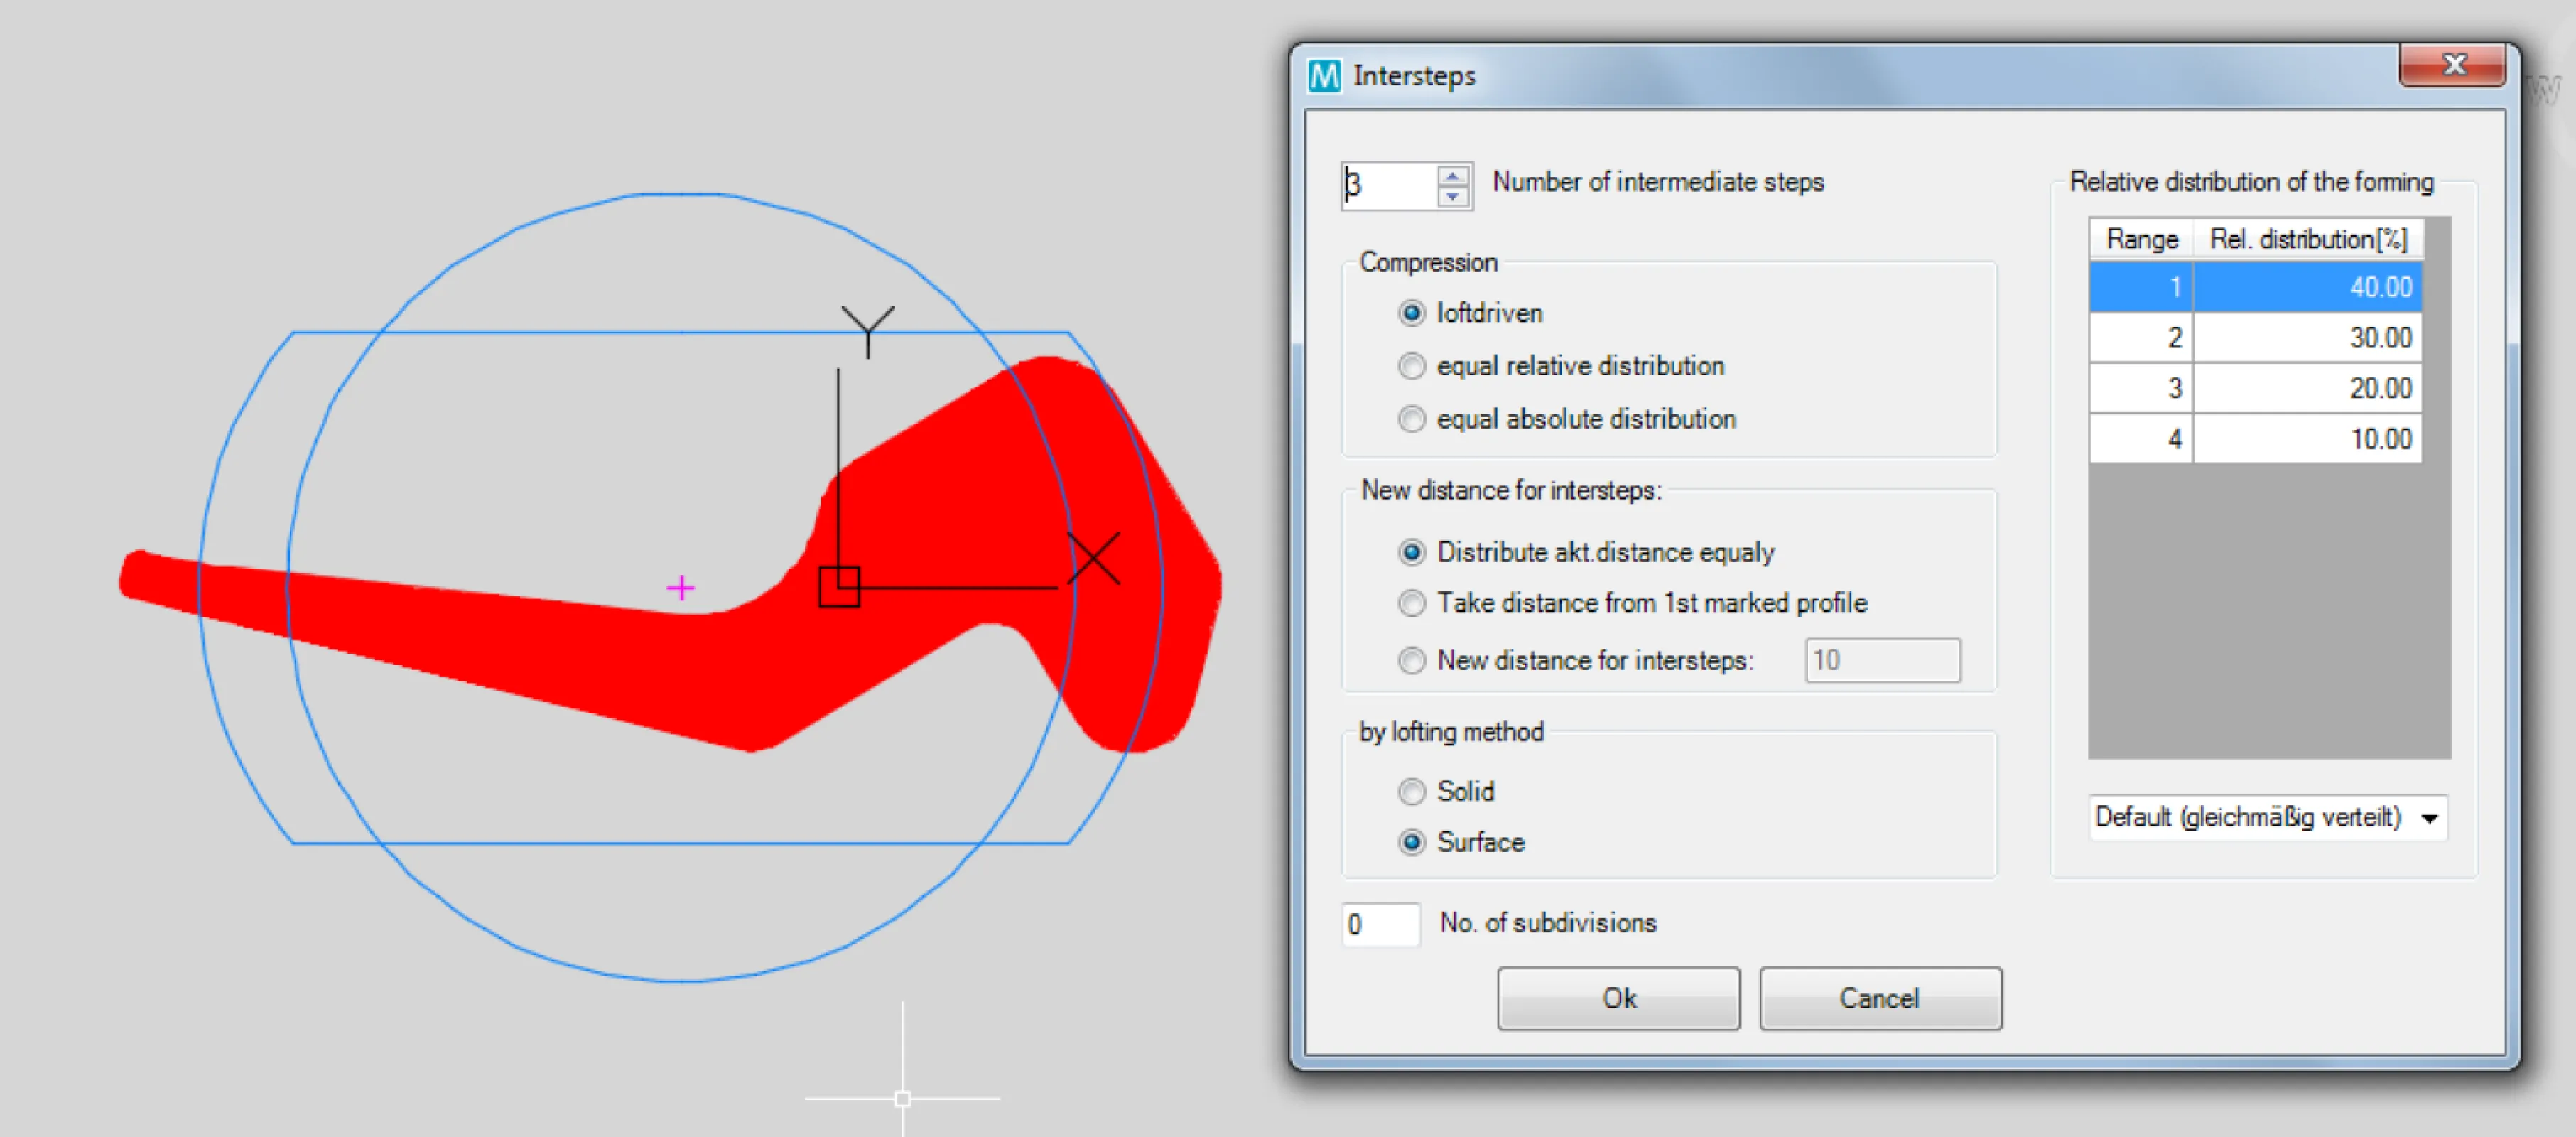The height and width of the screenshot is (1137, 2576).
Task: Decrease intermediate steps with down arrow
Action: click(x=1452, y=197)
